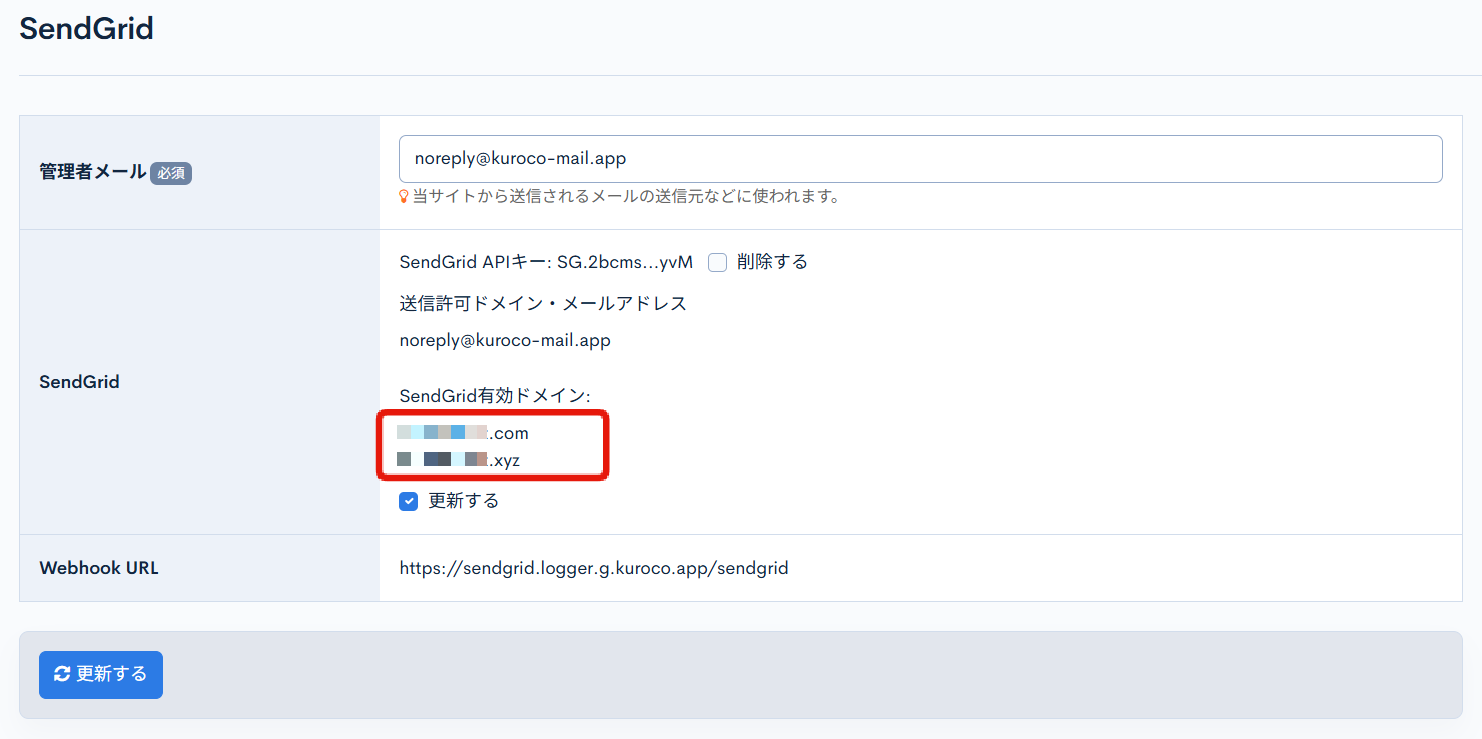Click the SendGrid row header label
Screen dimensions: 1482x739
tap(79, 381)
